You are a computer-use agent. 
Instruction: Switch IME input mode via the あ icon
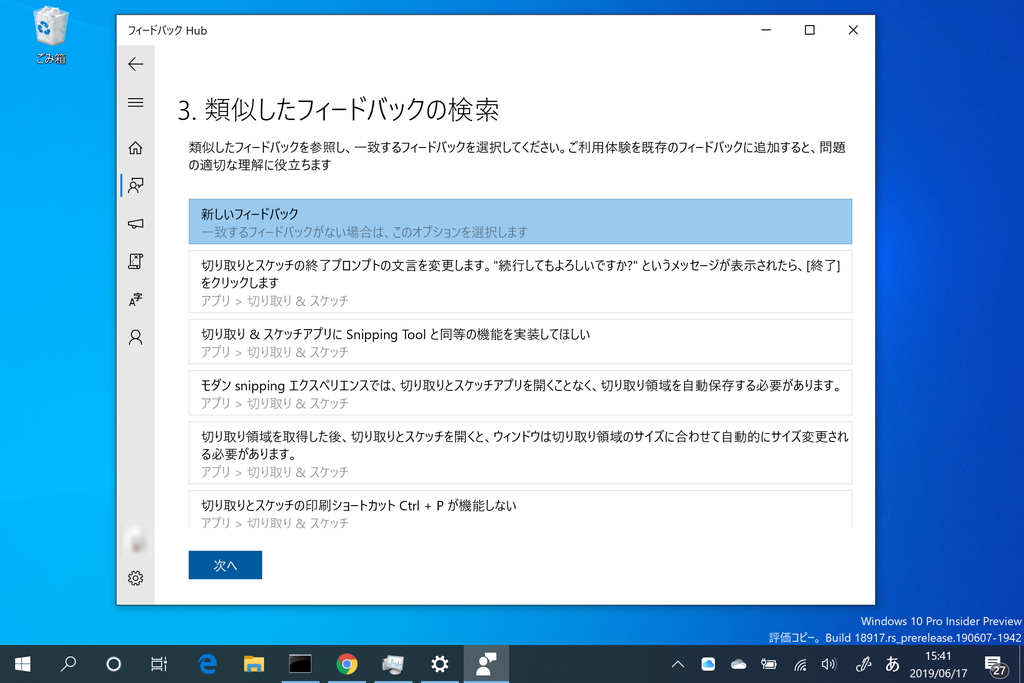point(891,663)
